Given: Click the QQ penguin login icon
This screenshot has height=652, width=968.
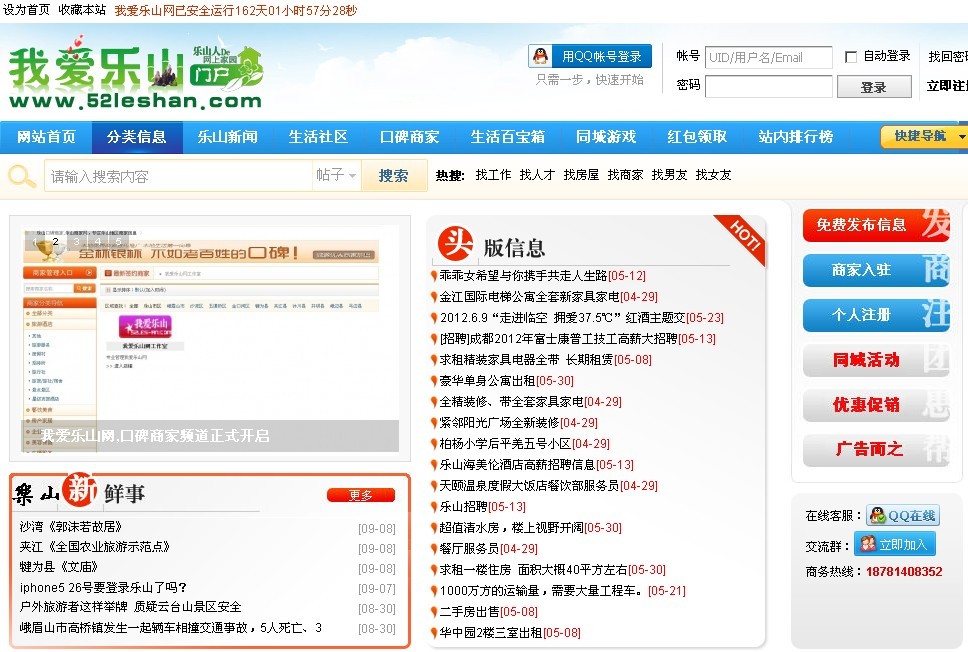Looking at the screenshot, I should tap(541, 56).
